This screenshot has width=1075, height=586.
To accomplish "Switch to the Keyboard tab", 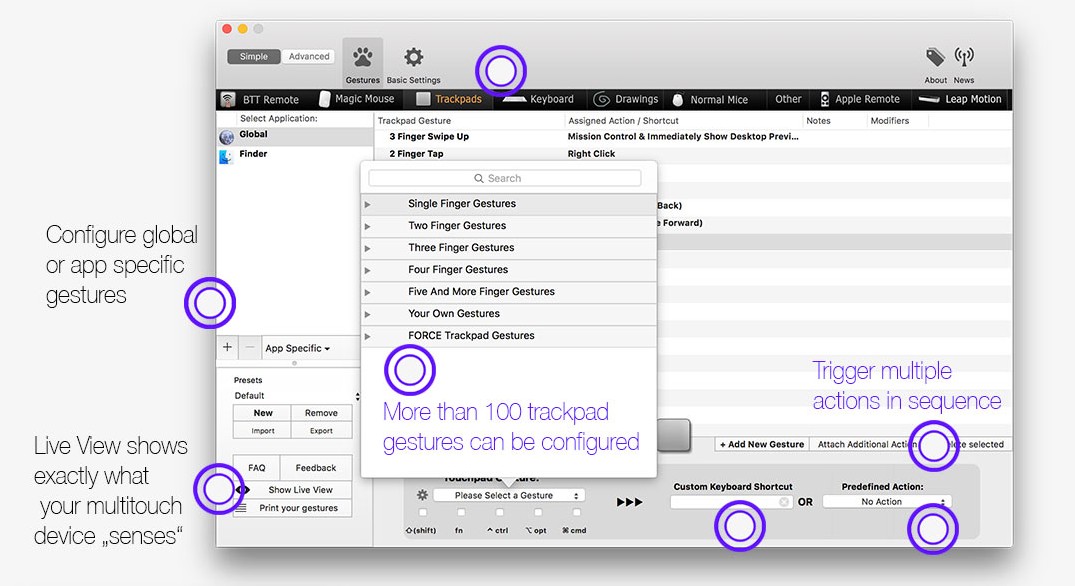I will tap(539, 99).
